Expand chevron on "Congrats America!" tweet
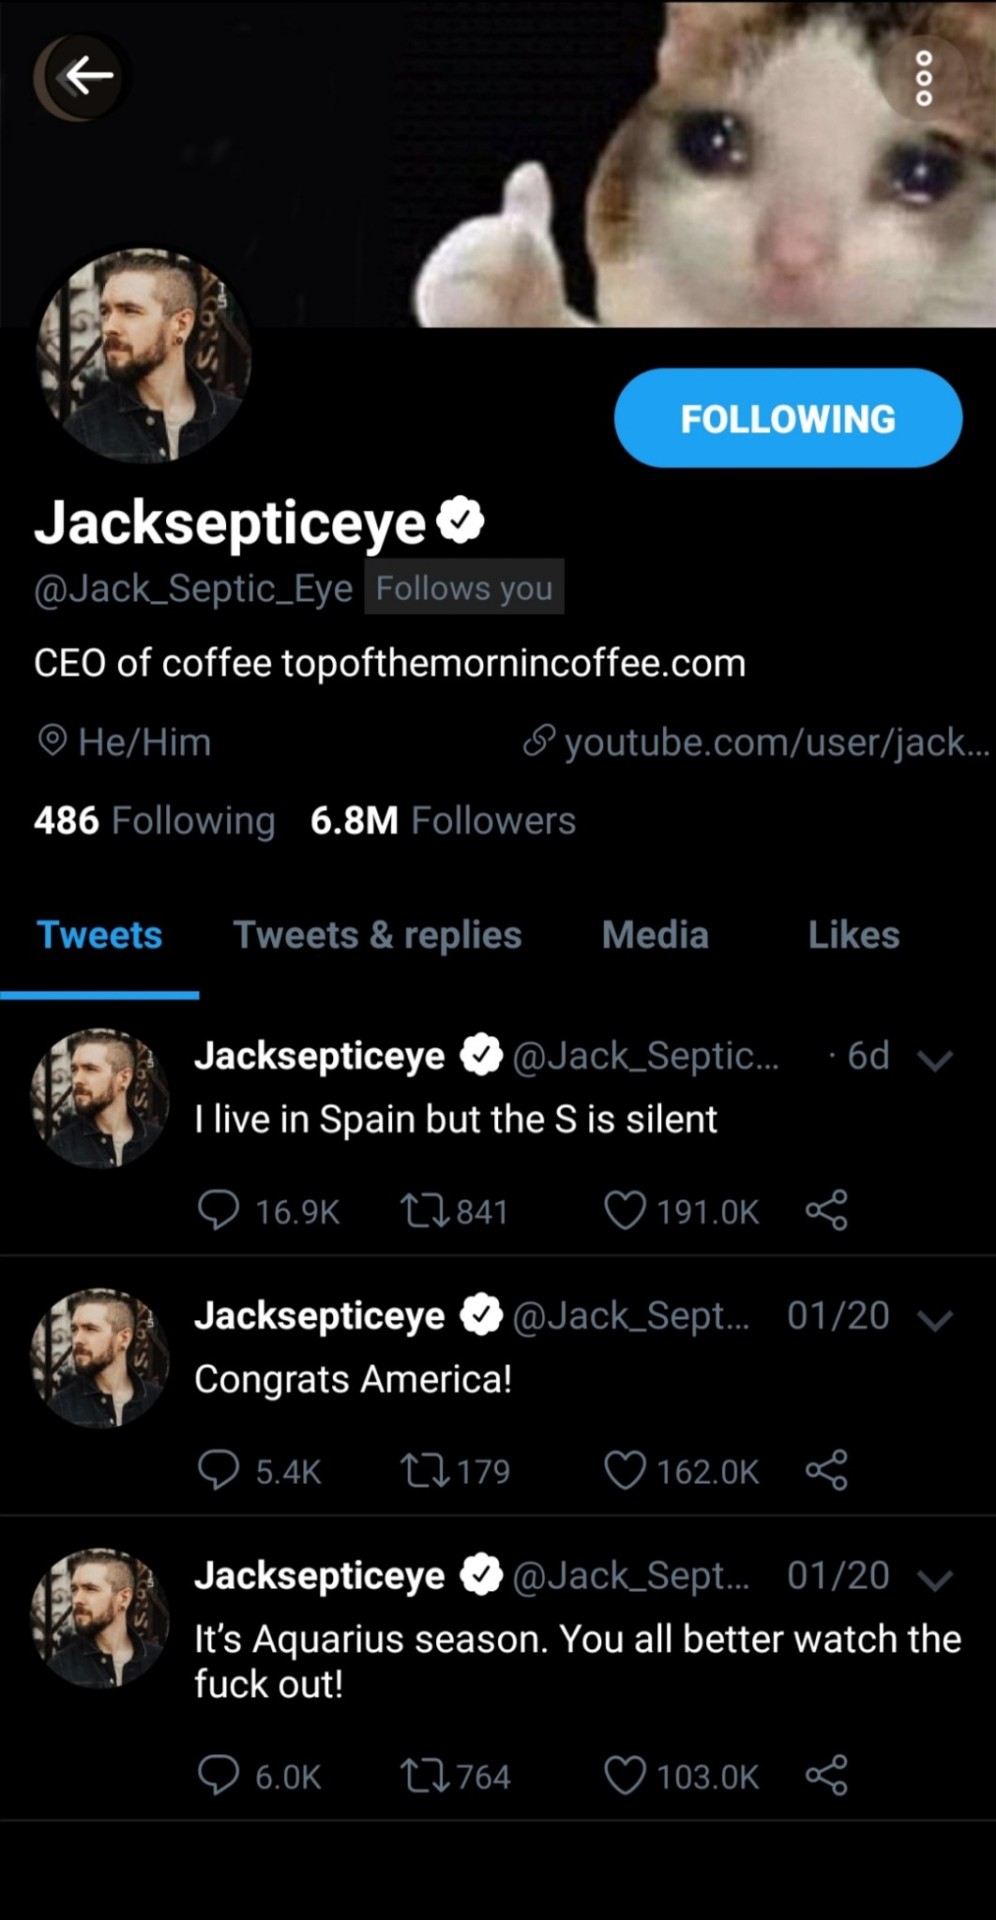 [935, 1320]
